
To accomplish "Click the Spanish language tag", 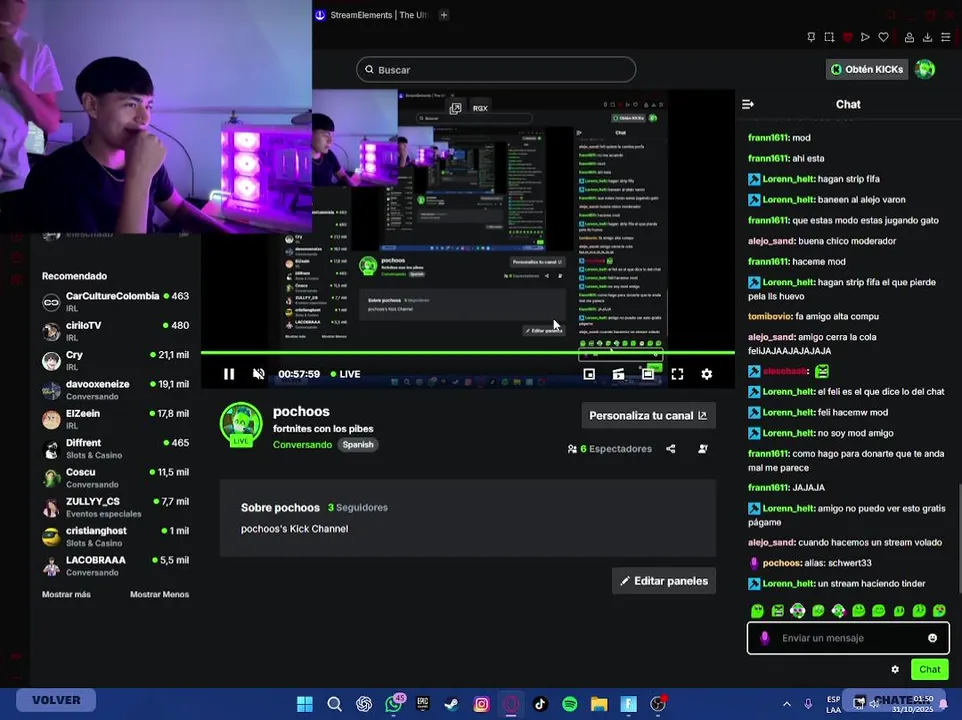I will tap(358, 445).
